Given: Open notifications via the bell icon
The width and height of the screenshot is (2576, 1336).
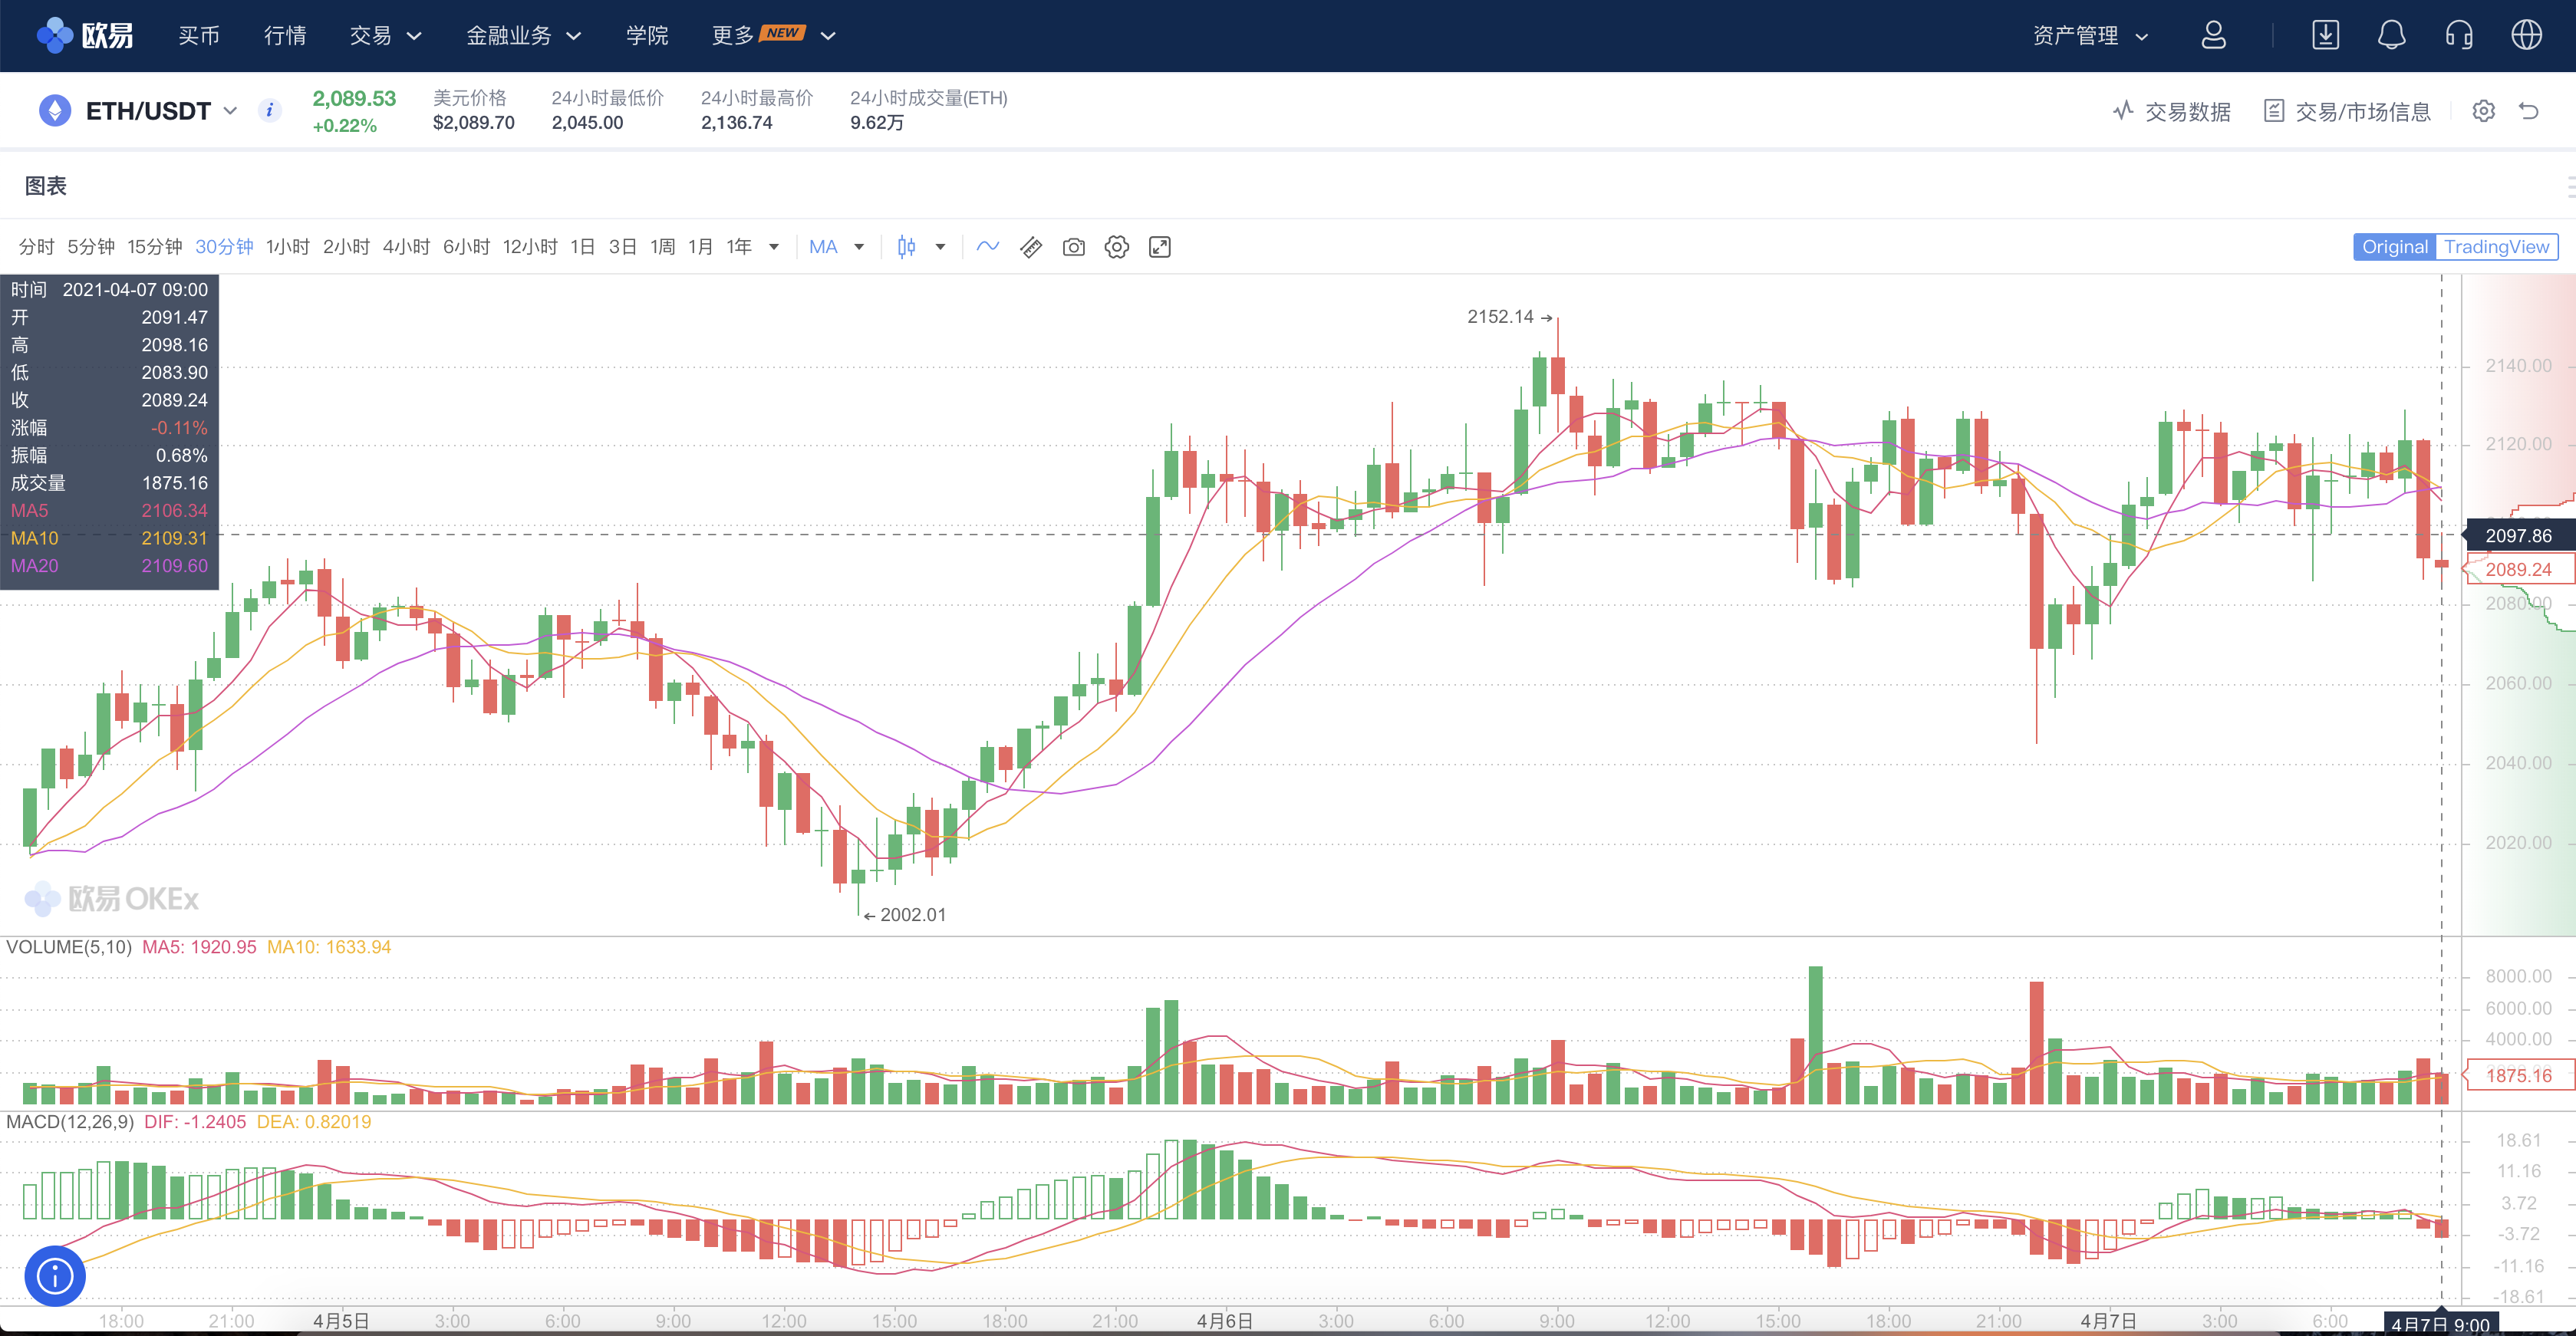Looking at the screenshot, I should 2393,35.
